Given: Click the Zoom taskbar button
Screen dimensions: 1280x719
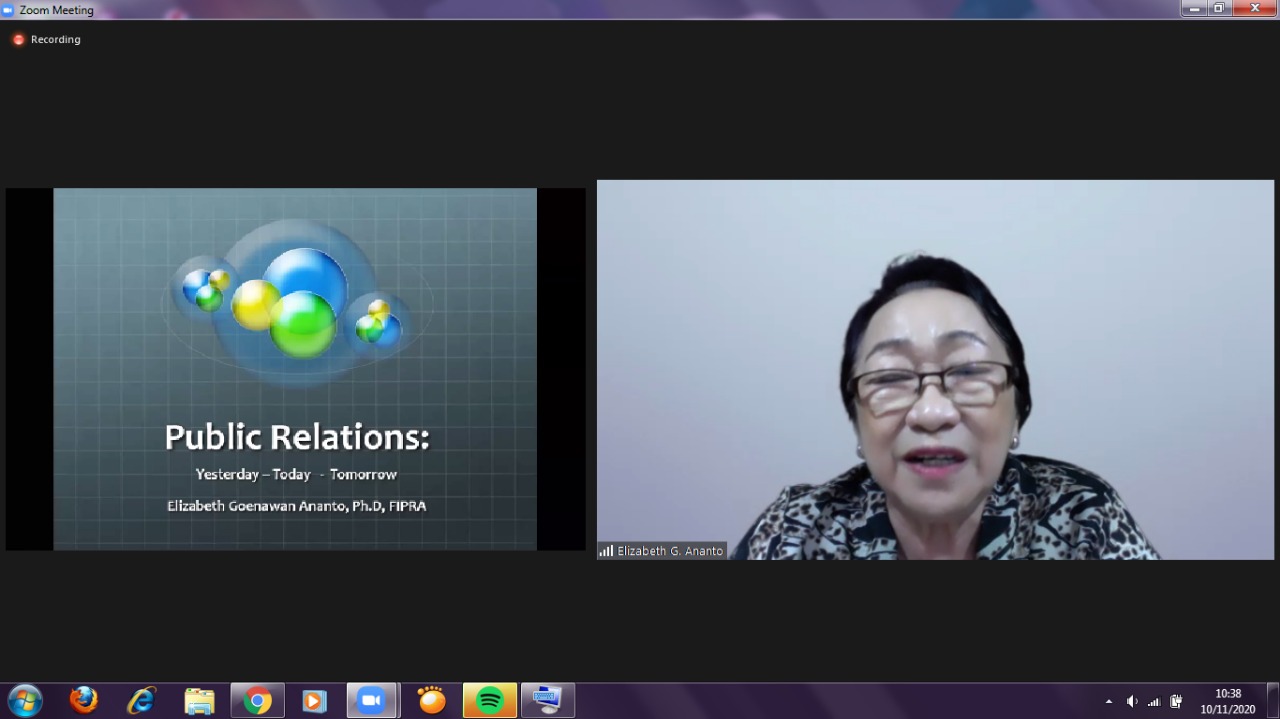Looking at the screenshot, I should [372, 700].
